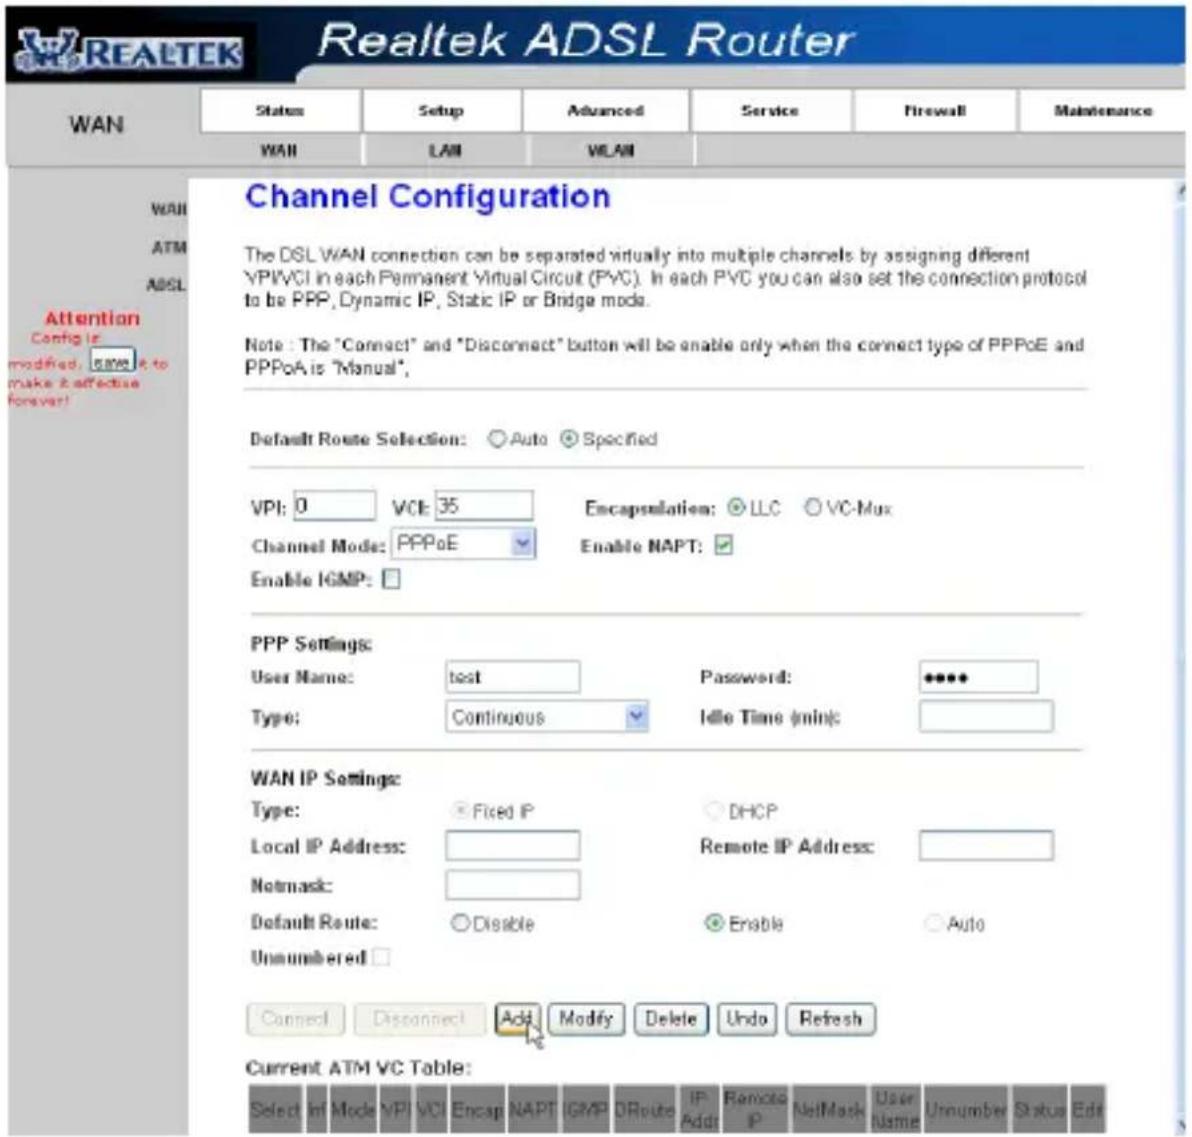1192x1137 pixels.
Task: Click the Mode column header in VC table
Action: click(x=353, y=1110)
